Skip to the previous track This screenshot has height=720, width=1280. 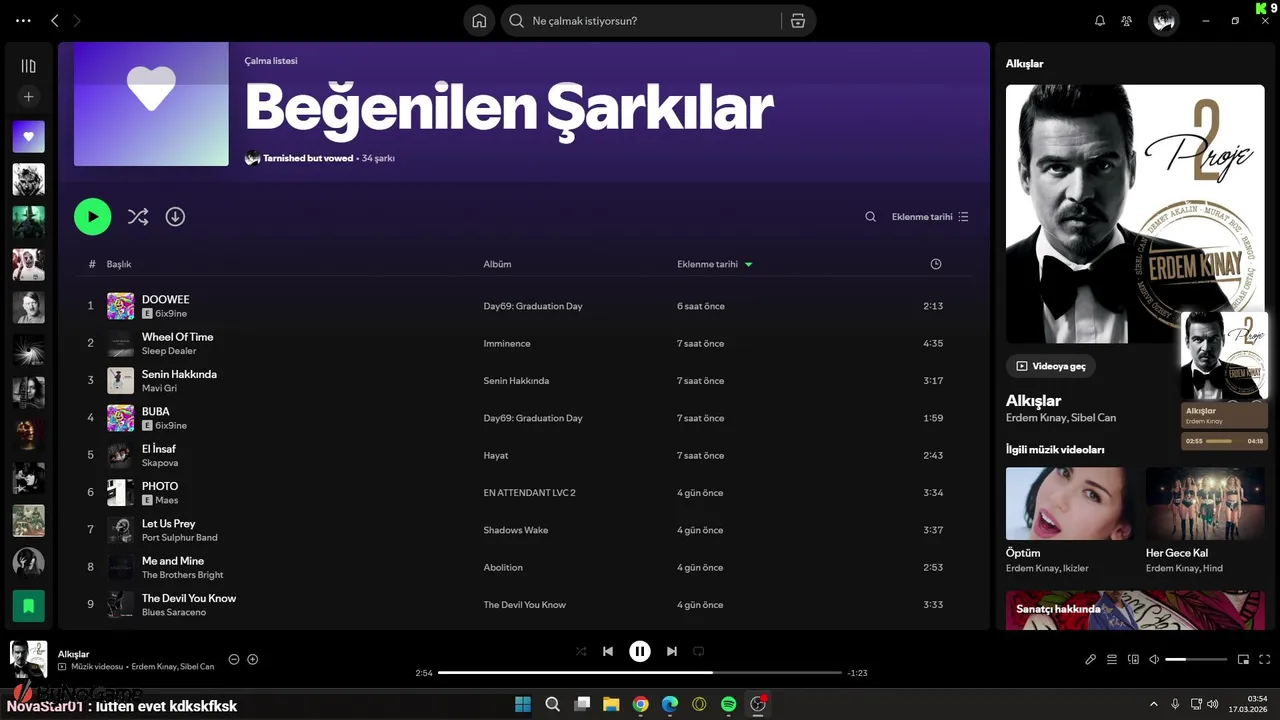click(608, 651)
